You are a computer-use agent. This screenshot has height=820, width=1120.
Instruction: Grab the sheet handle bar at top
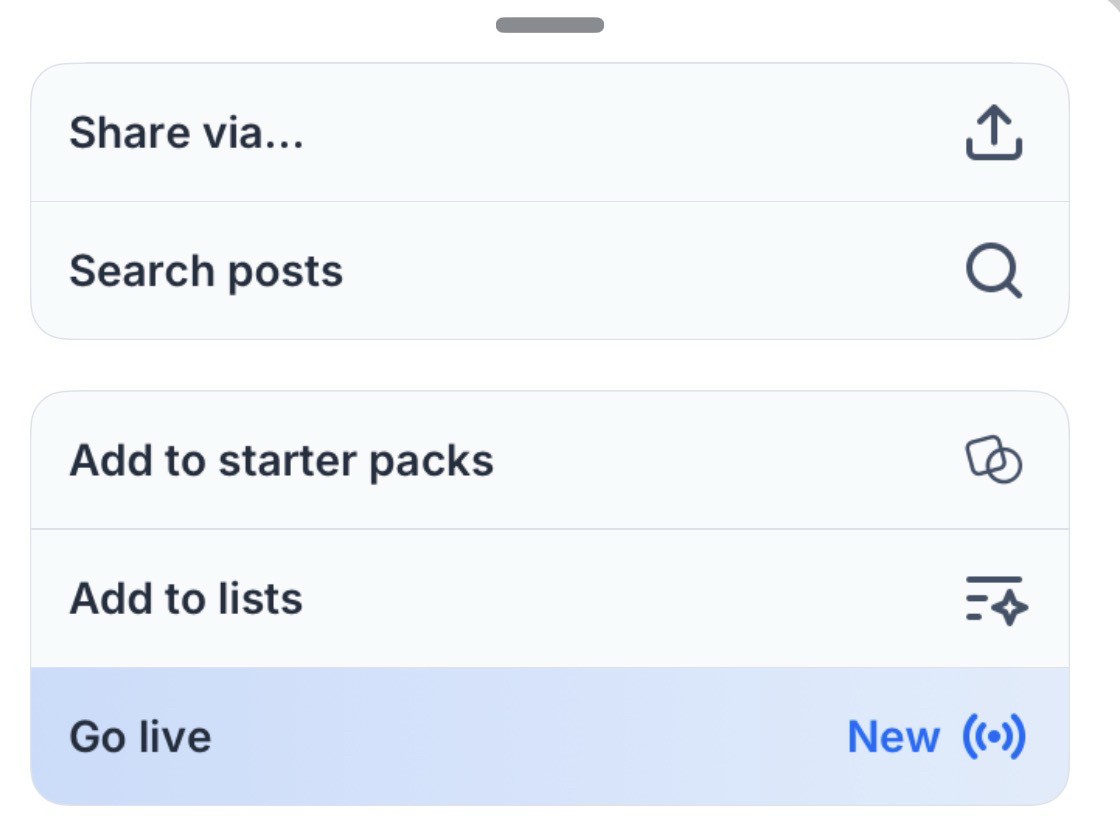coord(550,25)
